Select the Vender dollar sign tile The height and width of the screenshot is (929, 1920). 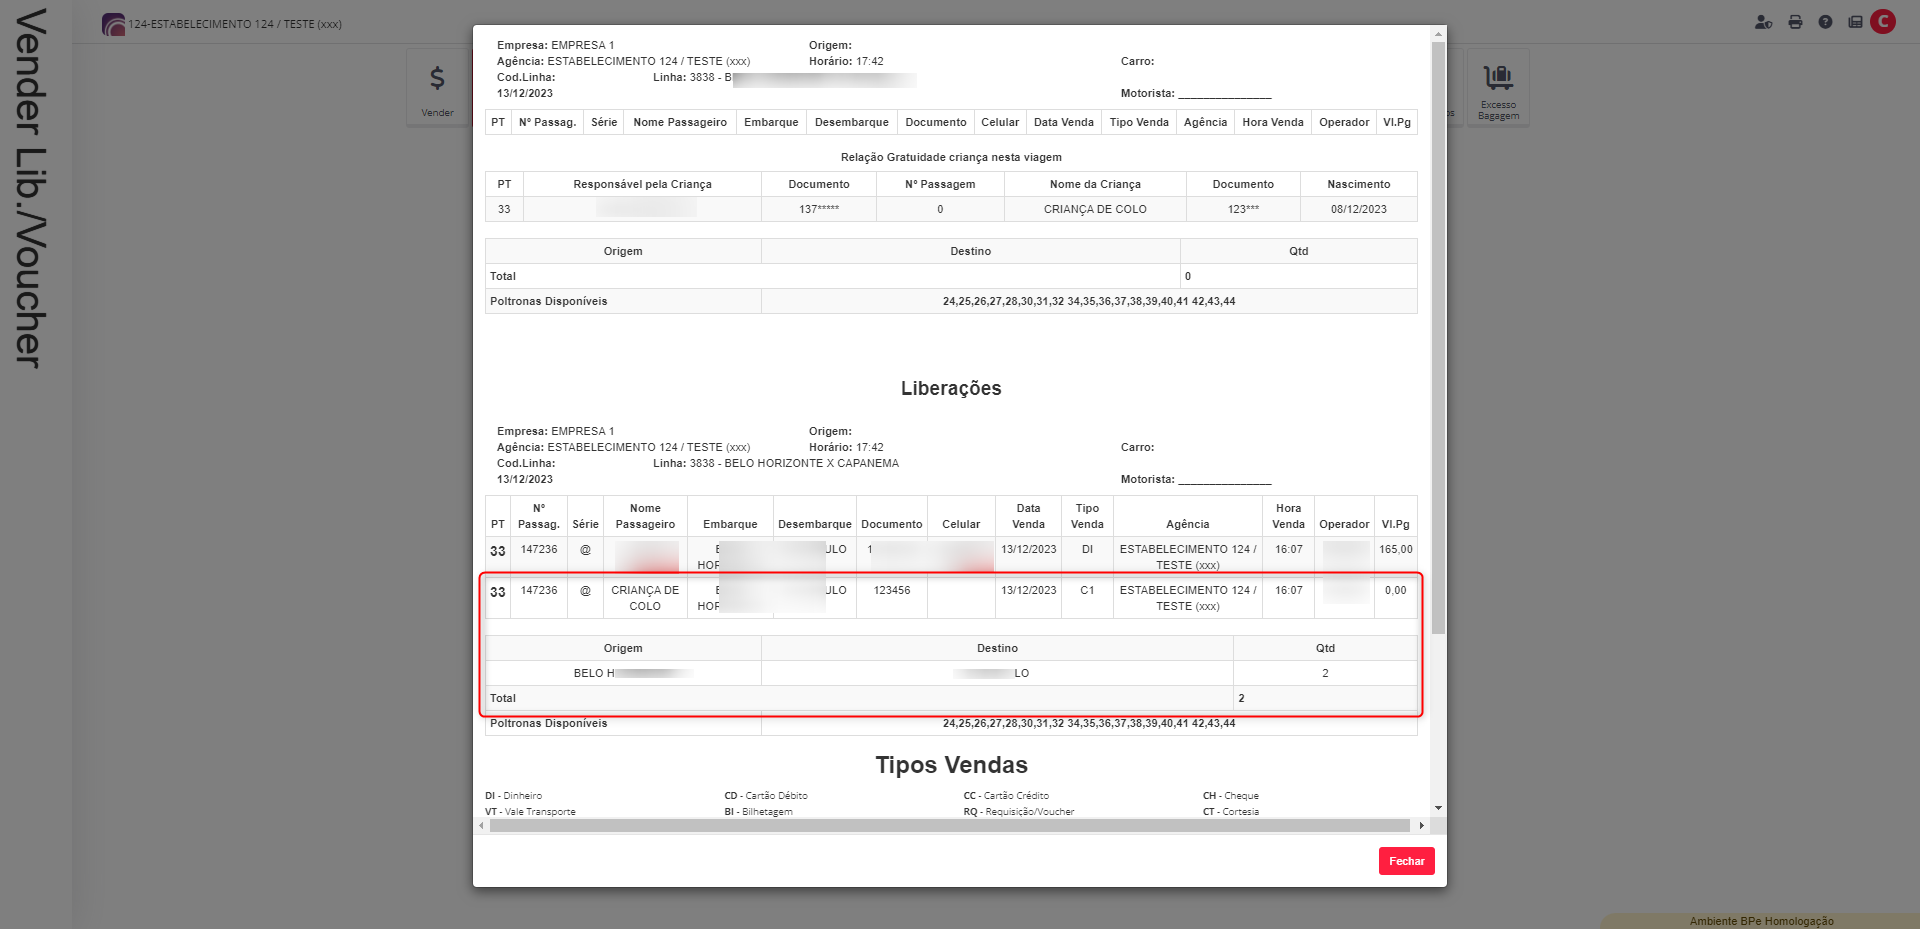tap(437, 87)
